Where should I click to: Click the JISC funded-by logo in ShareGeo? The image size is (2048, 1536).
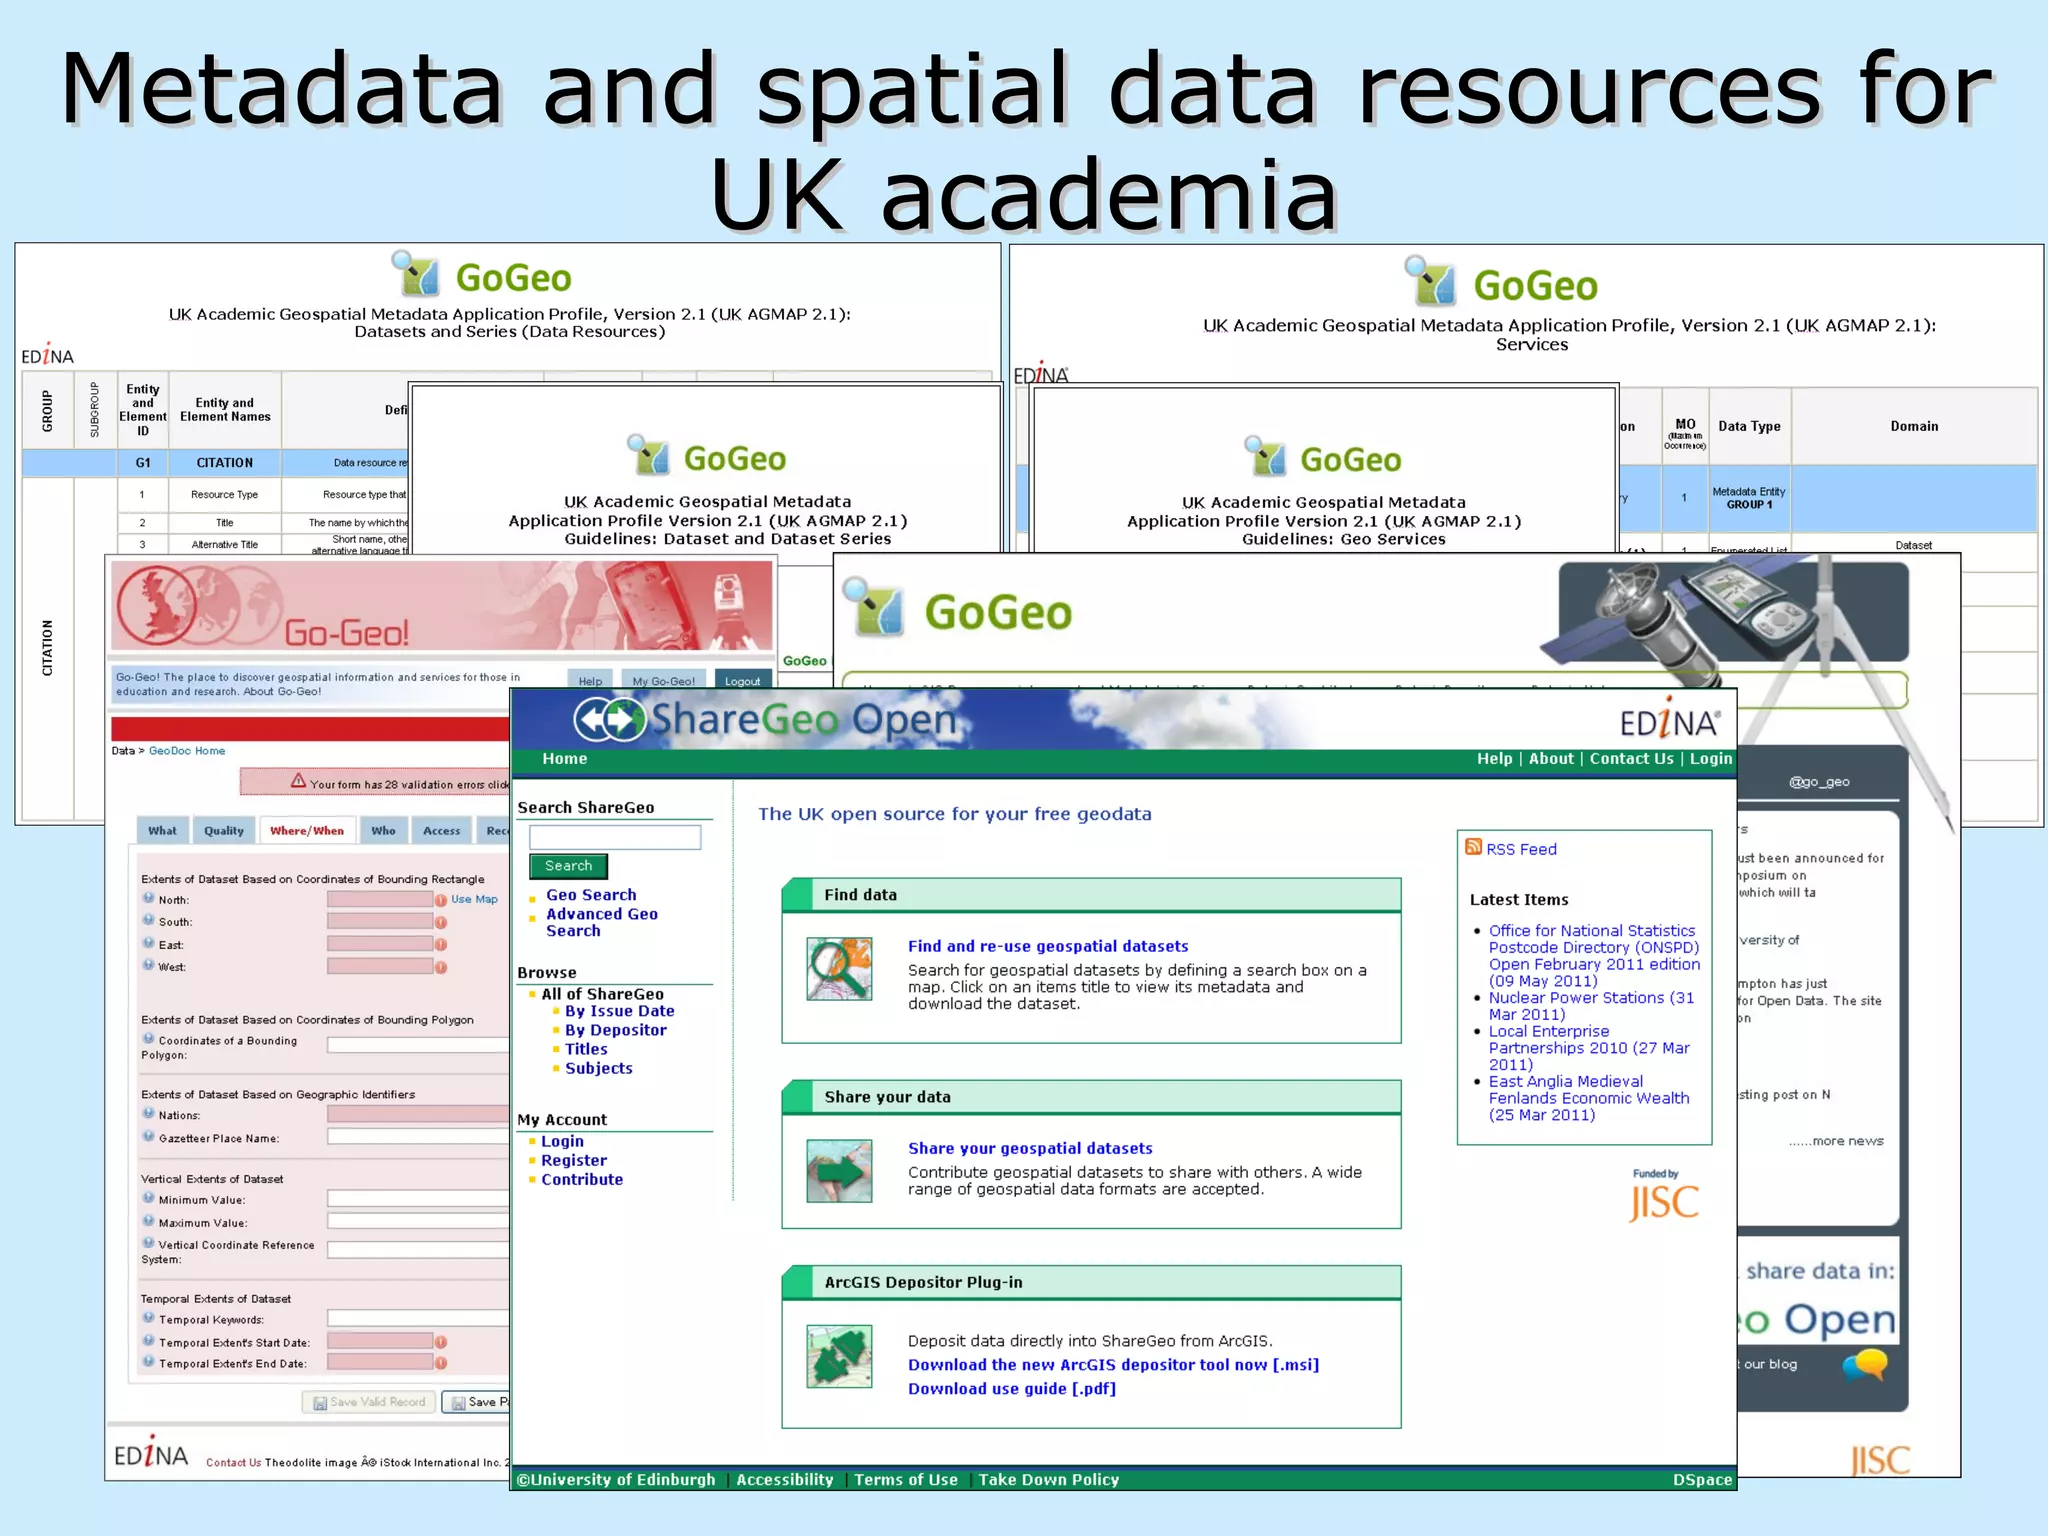[1664, 1202]
